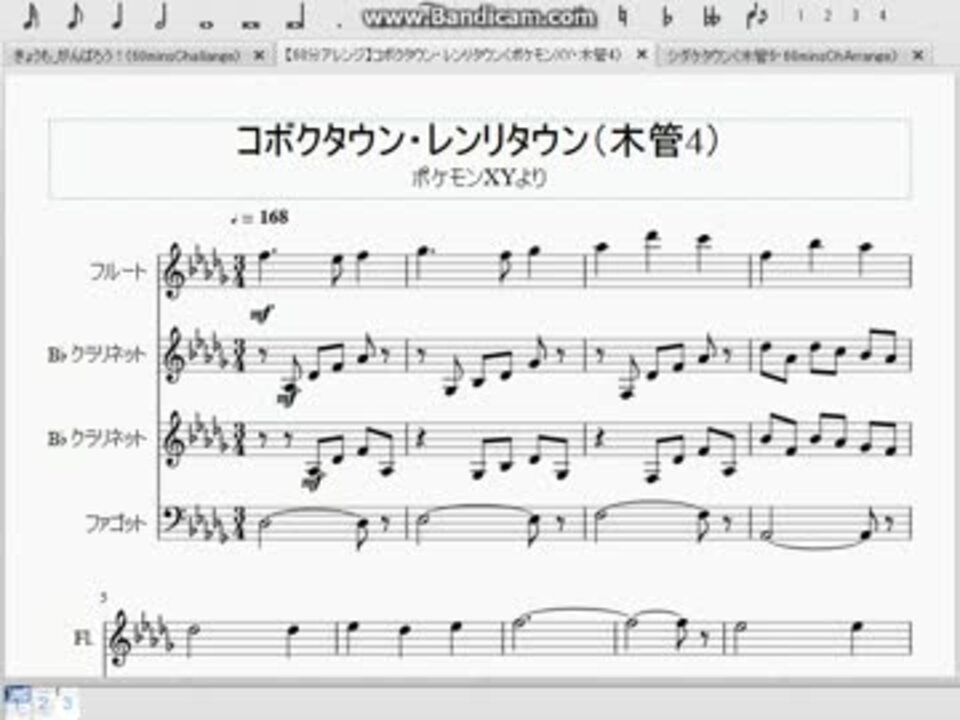
Task: Select the 16th note duration
Action: tap(31, 17)
